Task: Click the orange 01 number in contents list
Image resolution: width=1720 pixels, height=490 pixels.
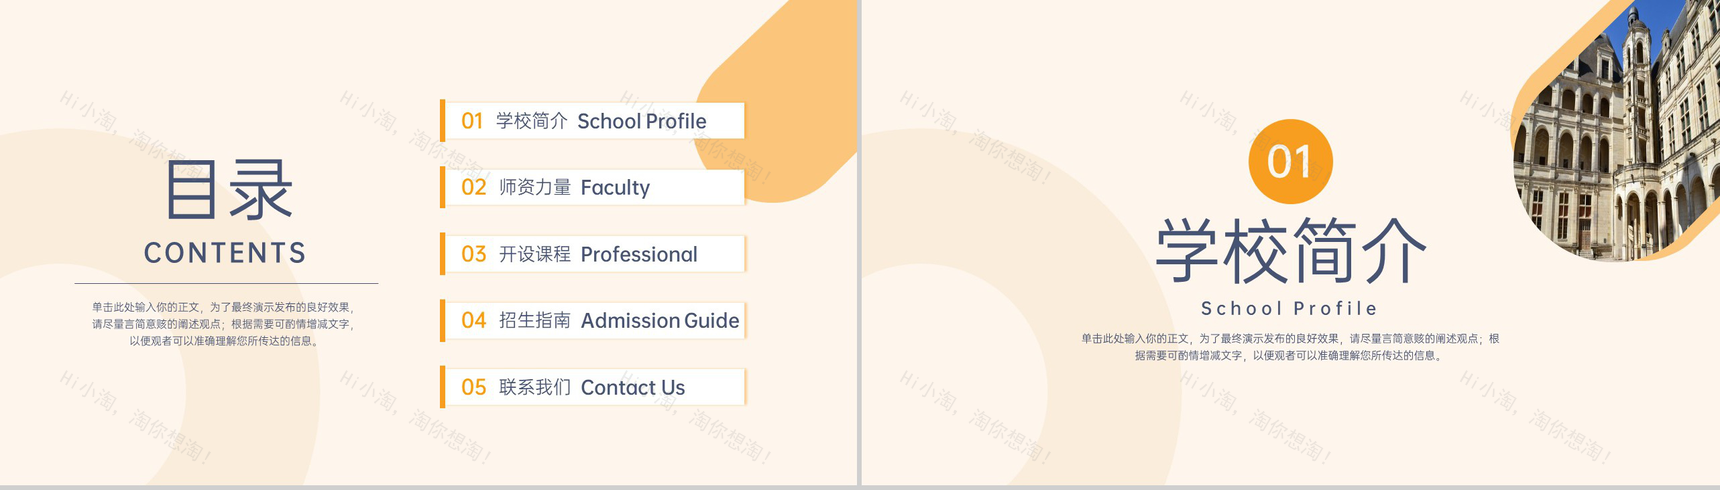Action: coord(472,121)
